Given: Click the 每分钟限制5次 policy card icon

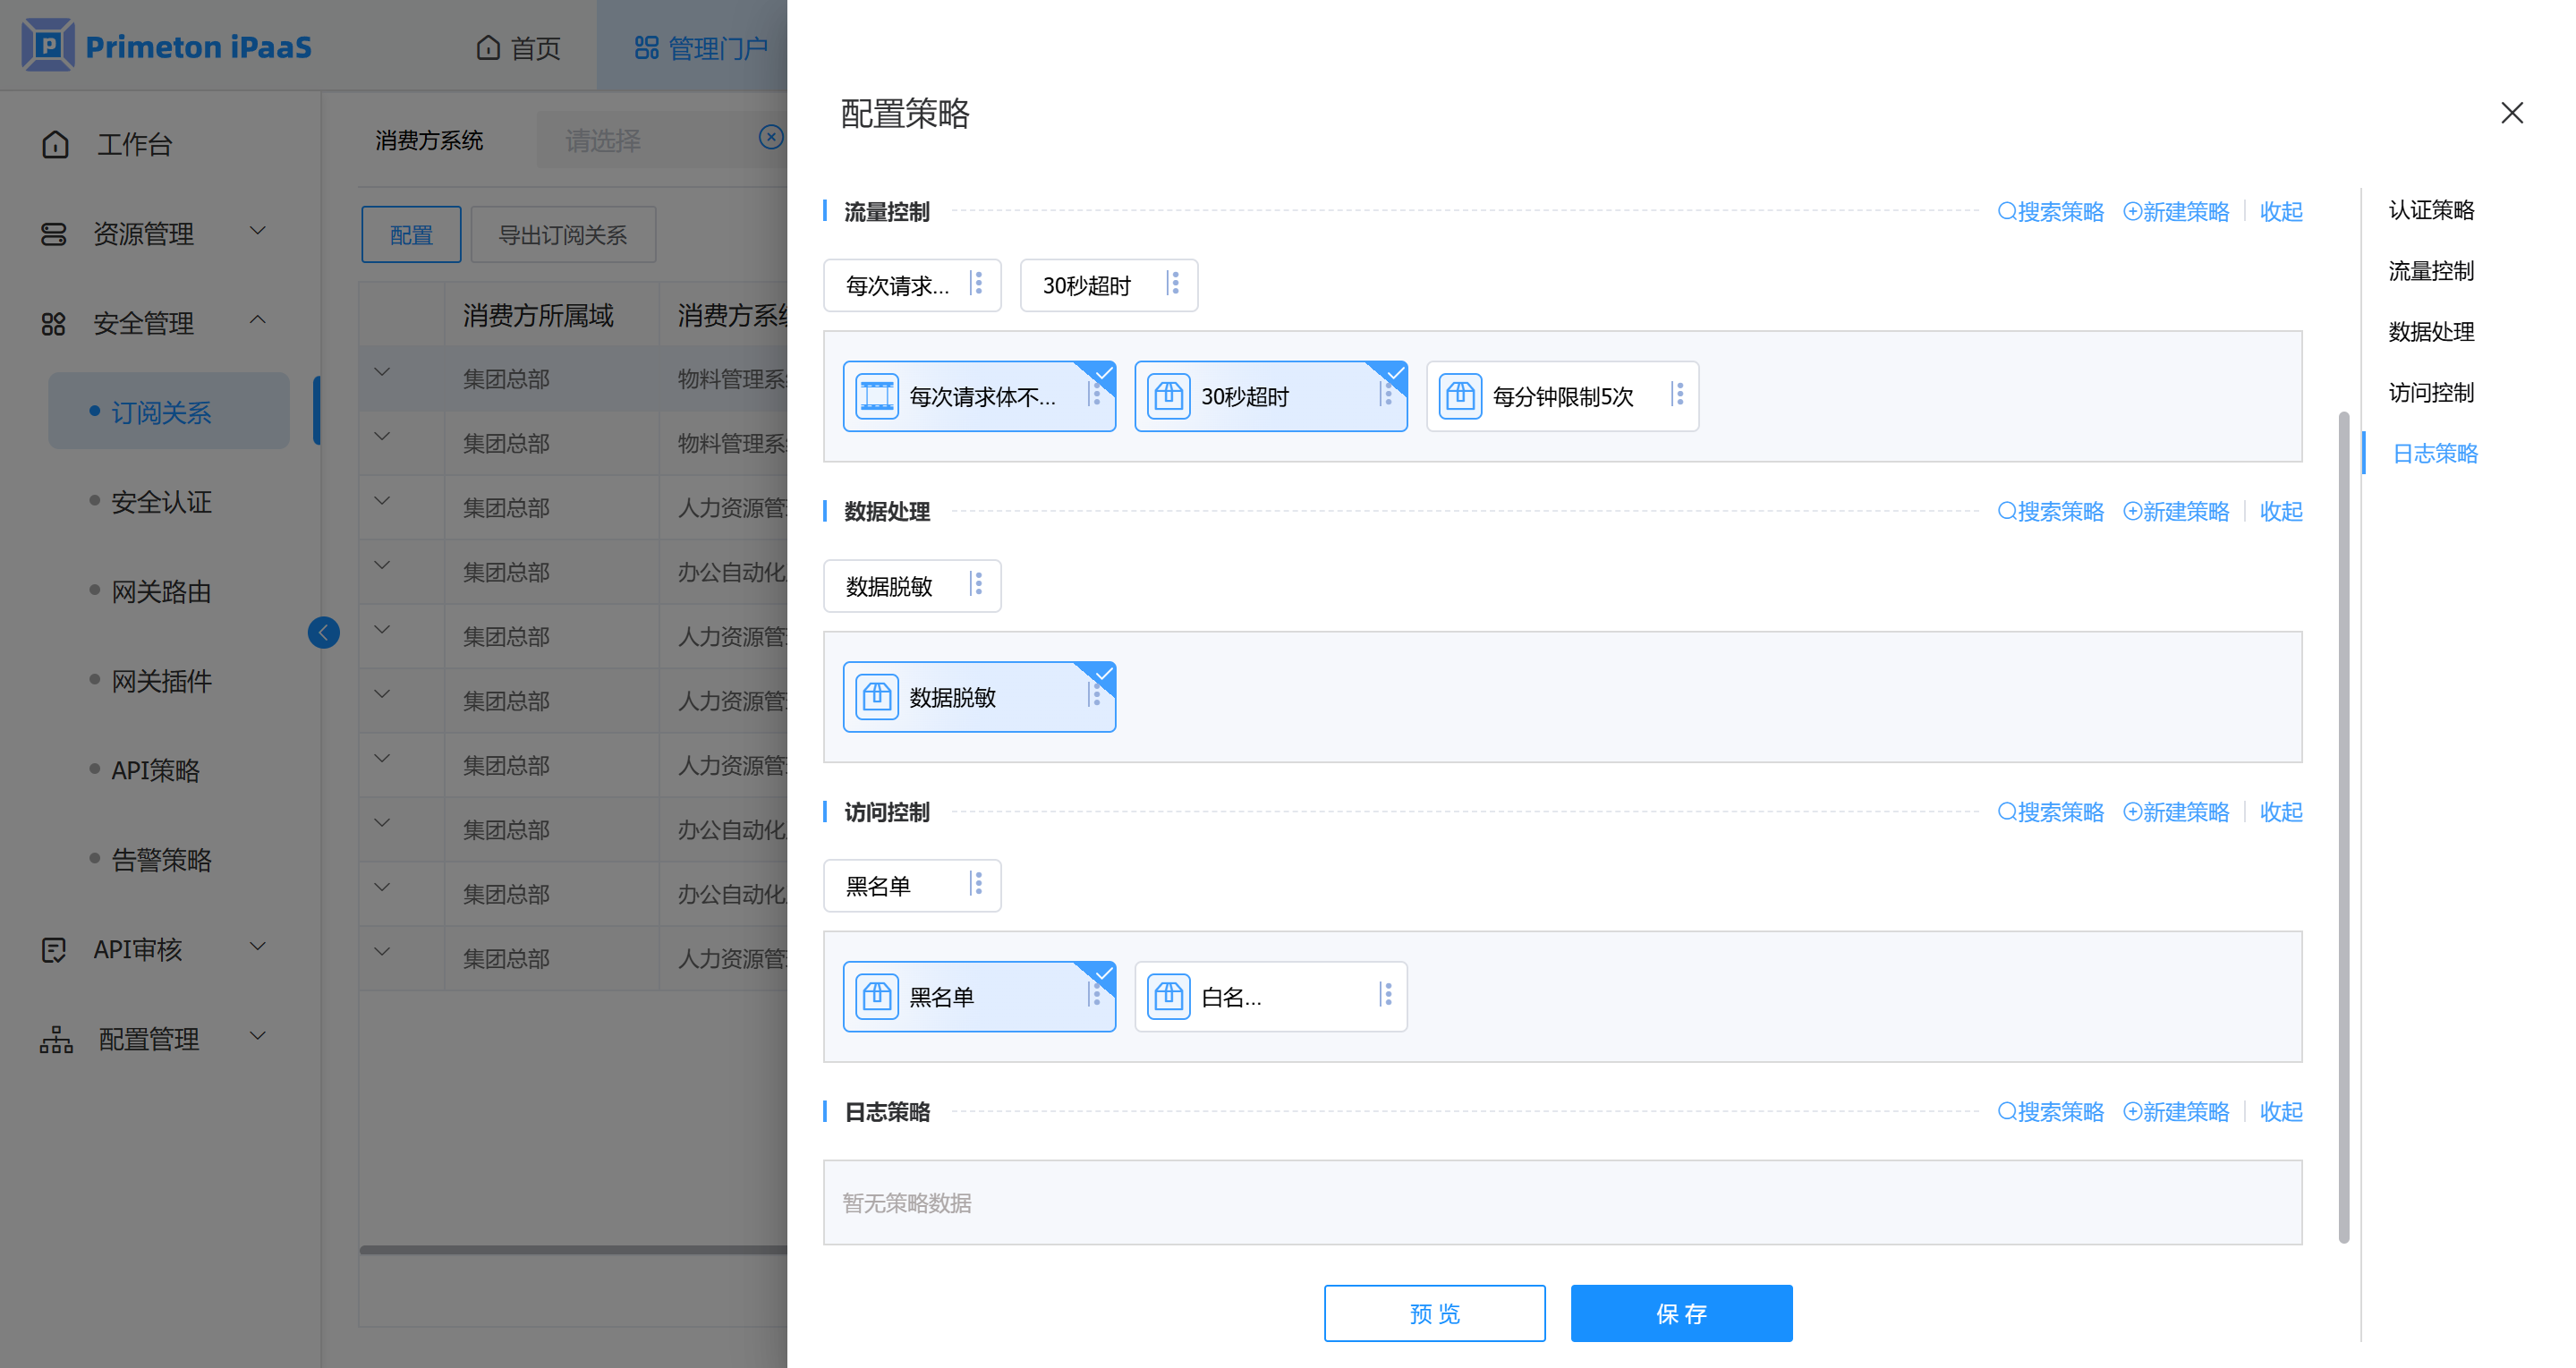Looking at the screenshot, I should coord(1460,396).
